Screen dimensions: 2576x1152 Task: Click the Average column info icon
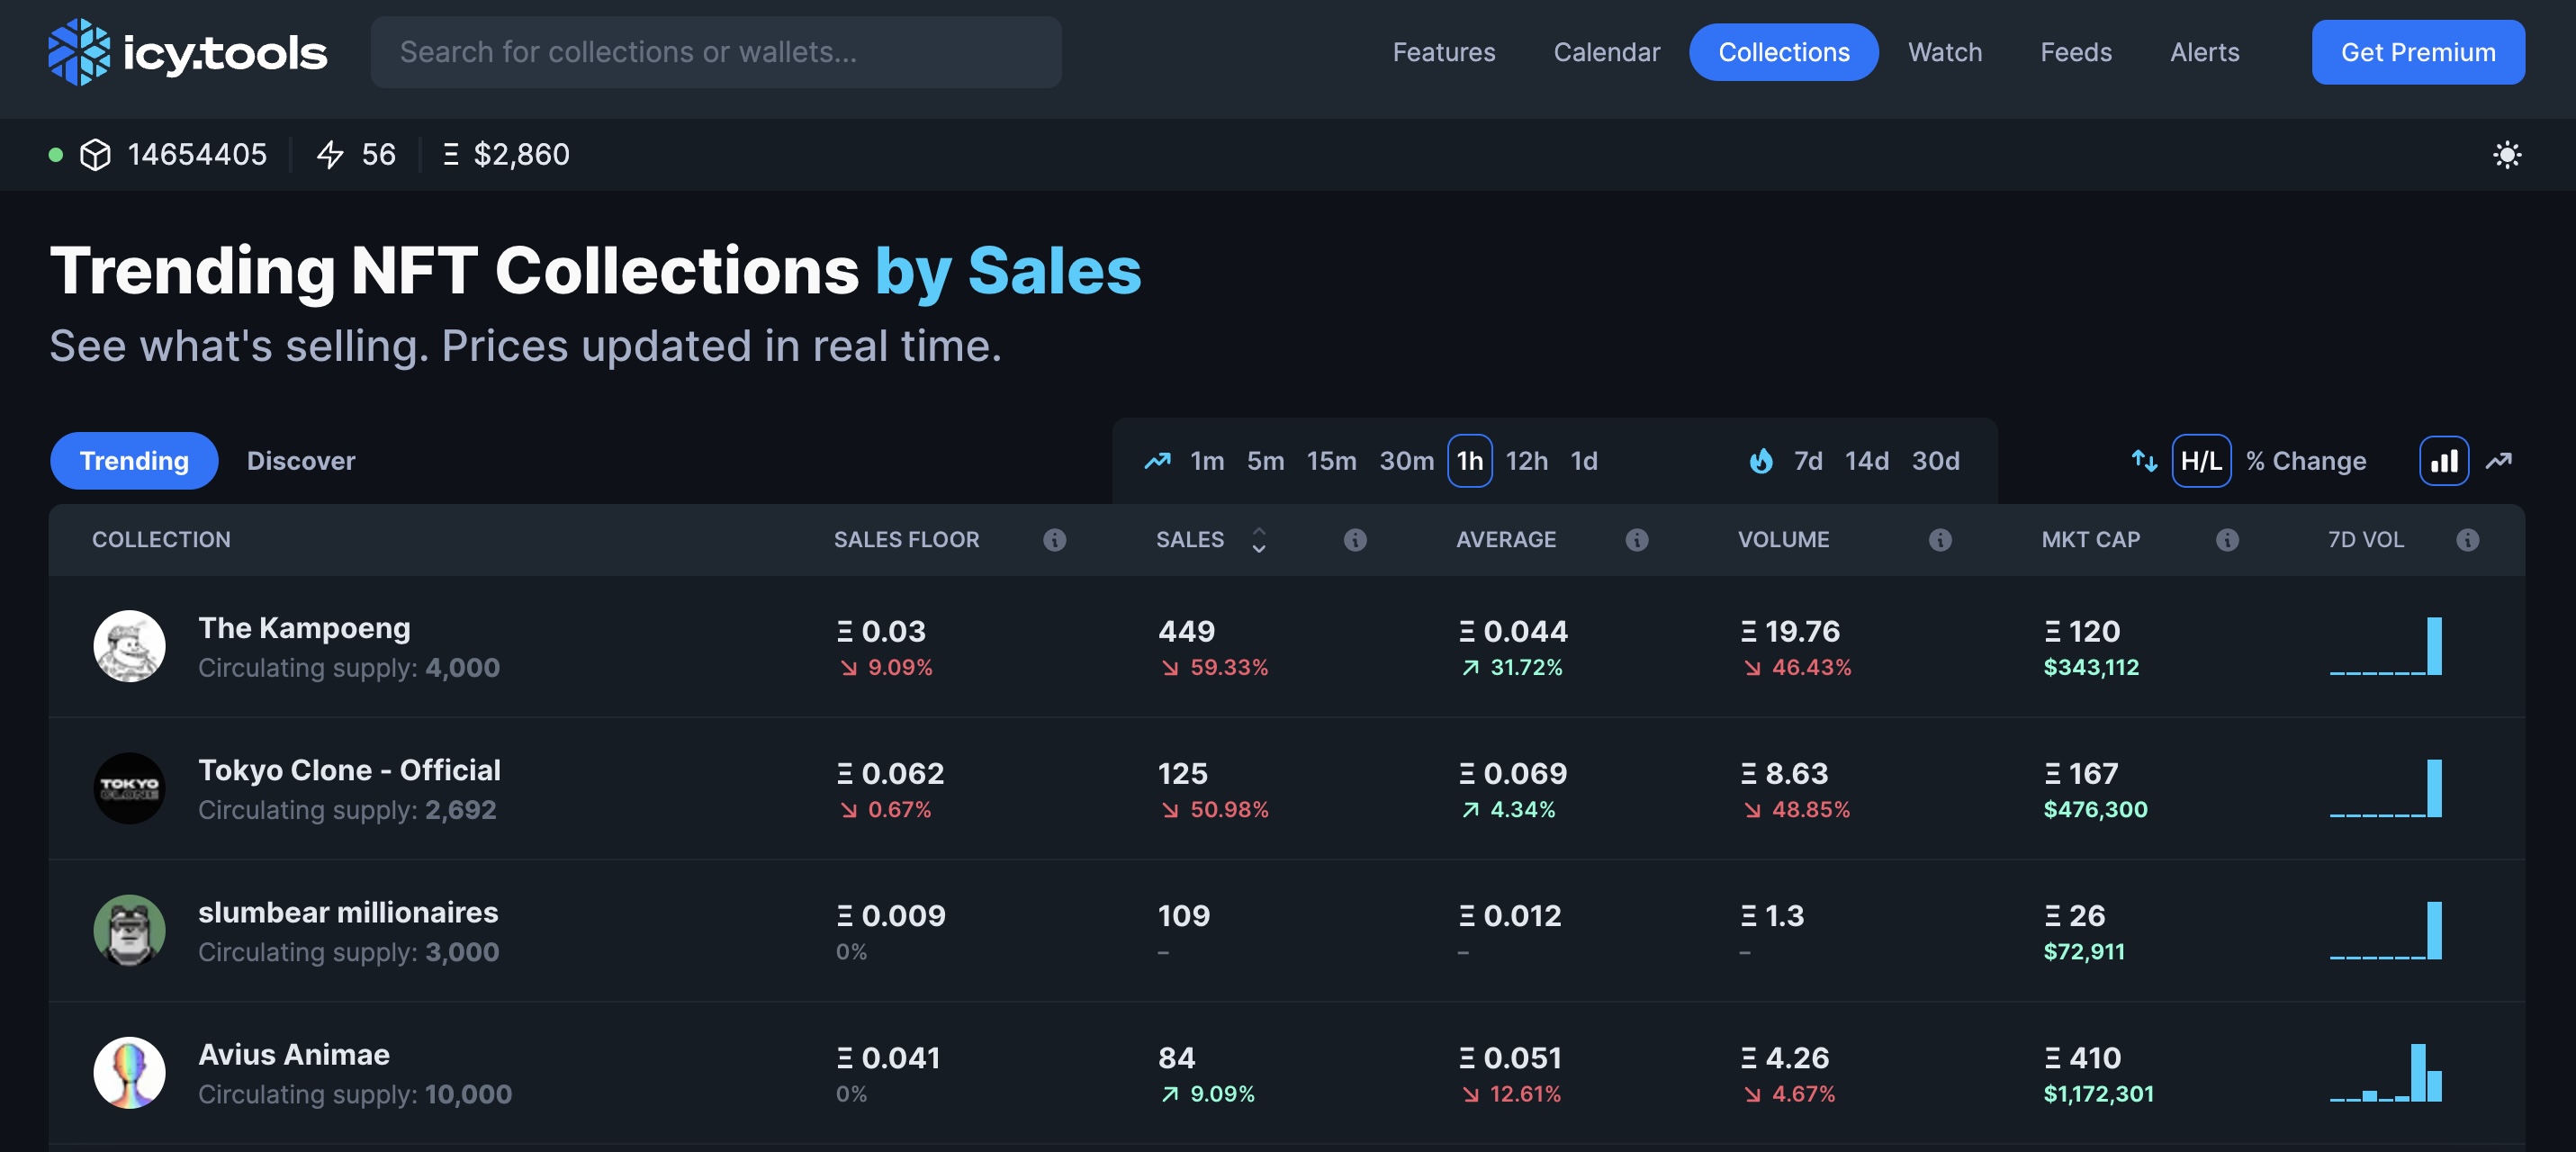(x=1636, y=540)
